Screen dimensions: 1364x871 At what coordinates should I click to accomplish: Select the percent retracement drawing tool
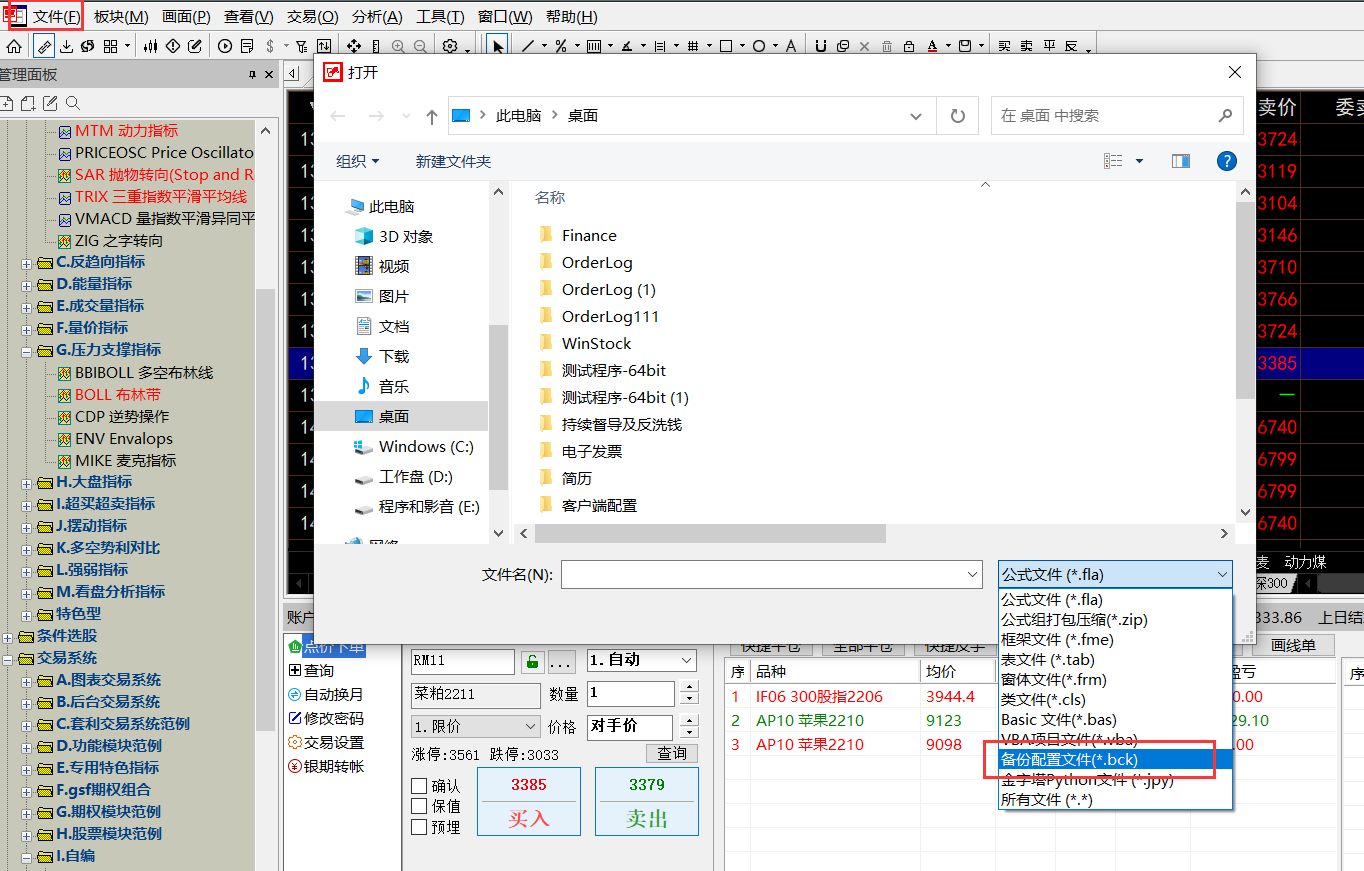tap(561, 46)
